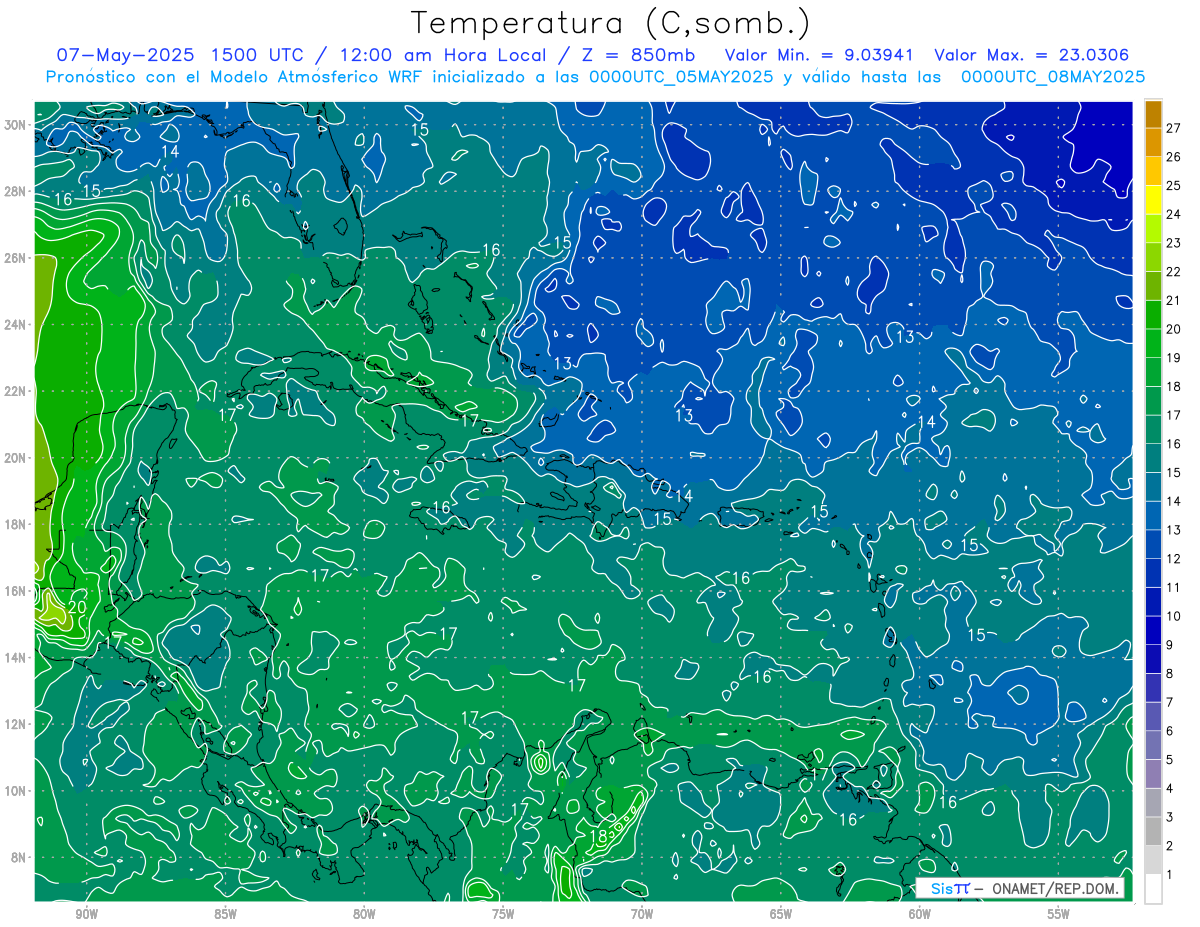1200x927 pixels.
Task: Click the "30N" latitude axis label
Action: (x=17, y=125)
